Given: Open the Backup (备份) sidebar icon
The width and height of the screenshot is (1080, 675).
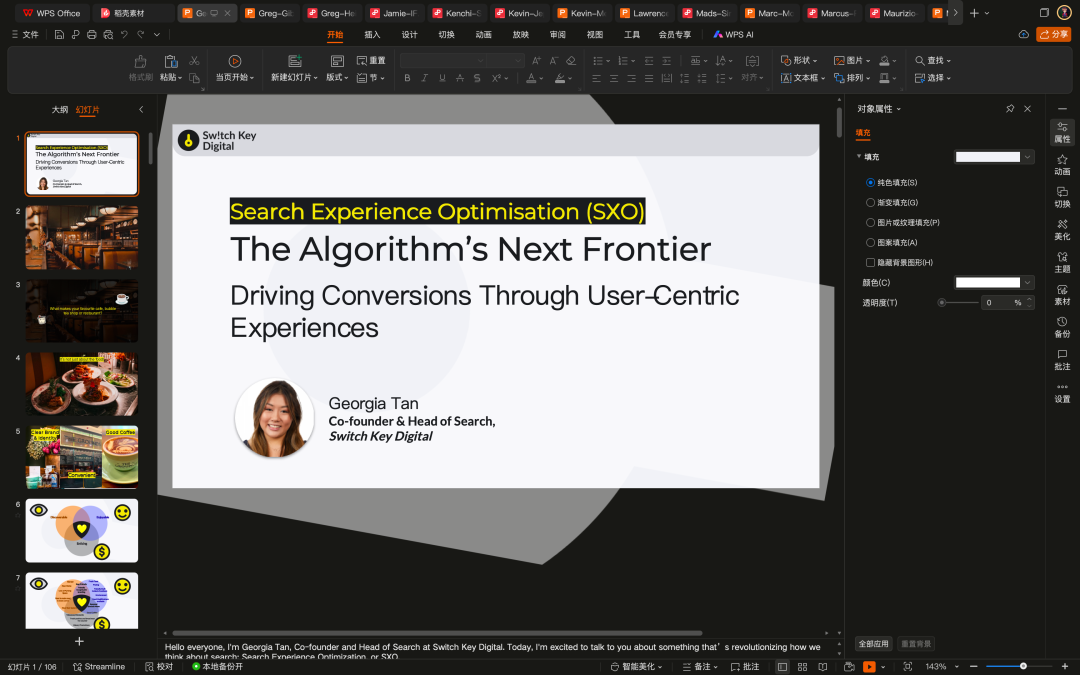Looking at the screenshot, I should [1062, 327].
